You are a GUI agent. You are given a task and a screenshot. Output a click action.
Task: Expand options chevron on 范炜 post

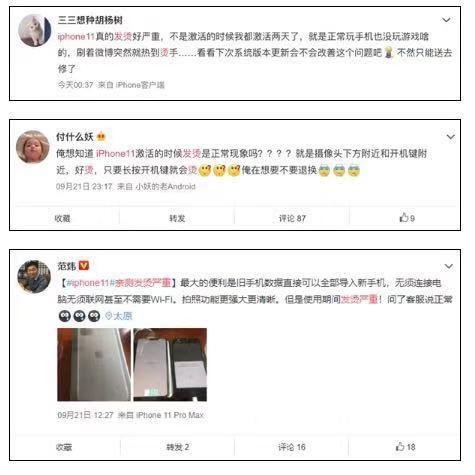pyautogui.click(x=449, y=266)
